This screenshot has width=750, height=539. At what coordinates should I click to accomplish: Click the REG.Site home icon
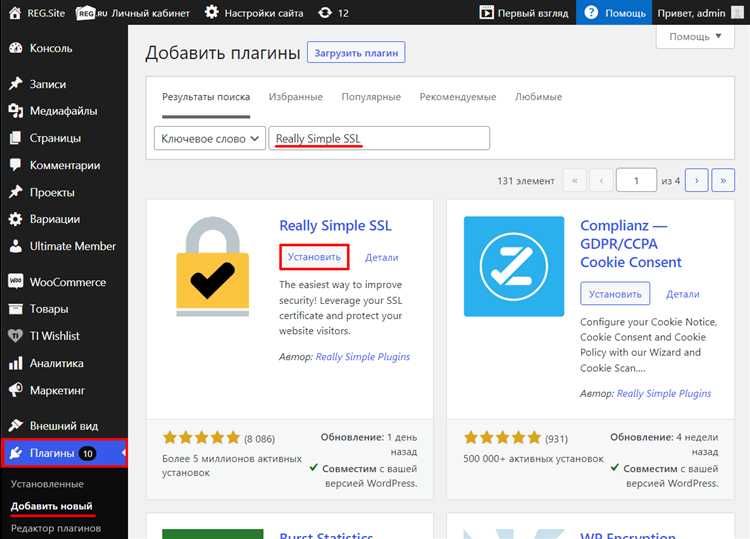[15, 13]
